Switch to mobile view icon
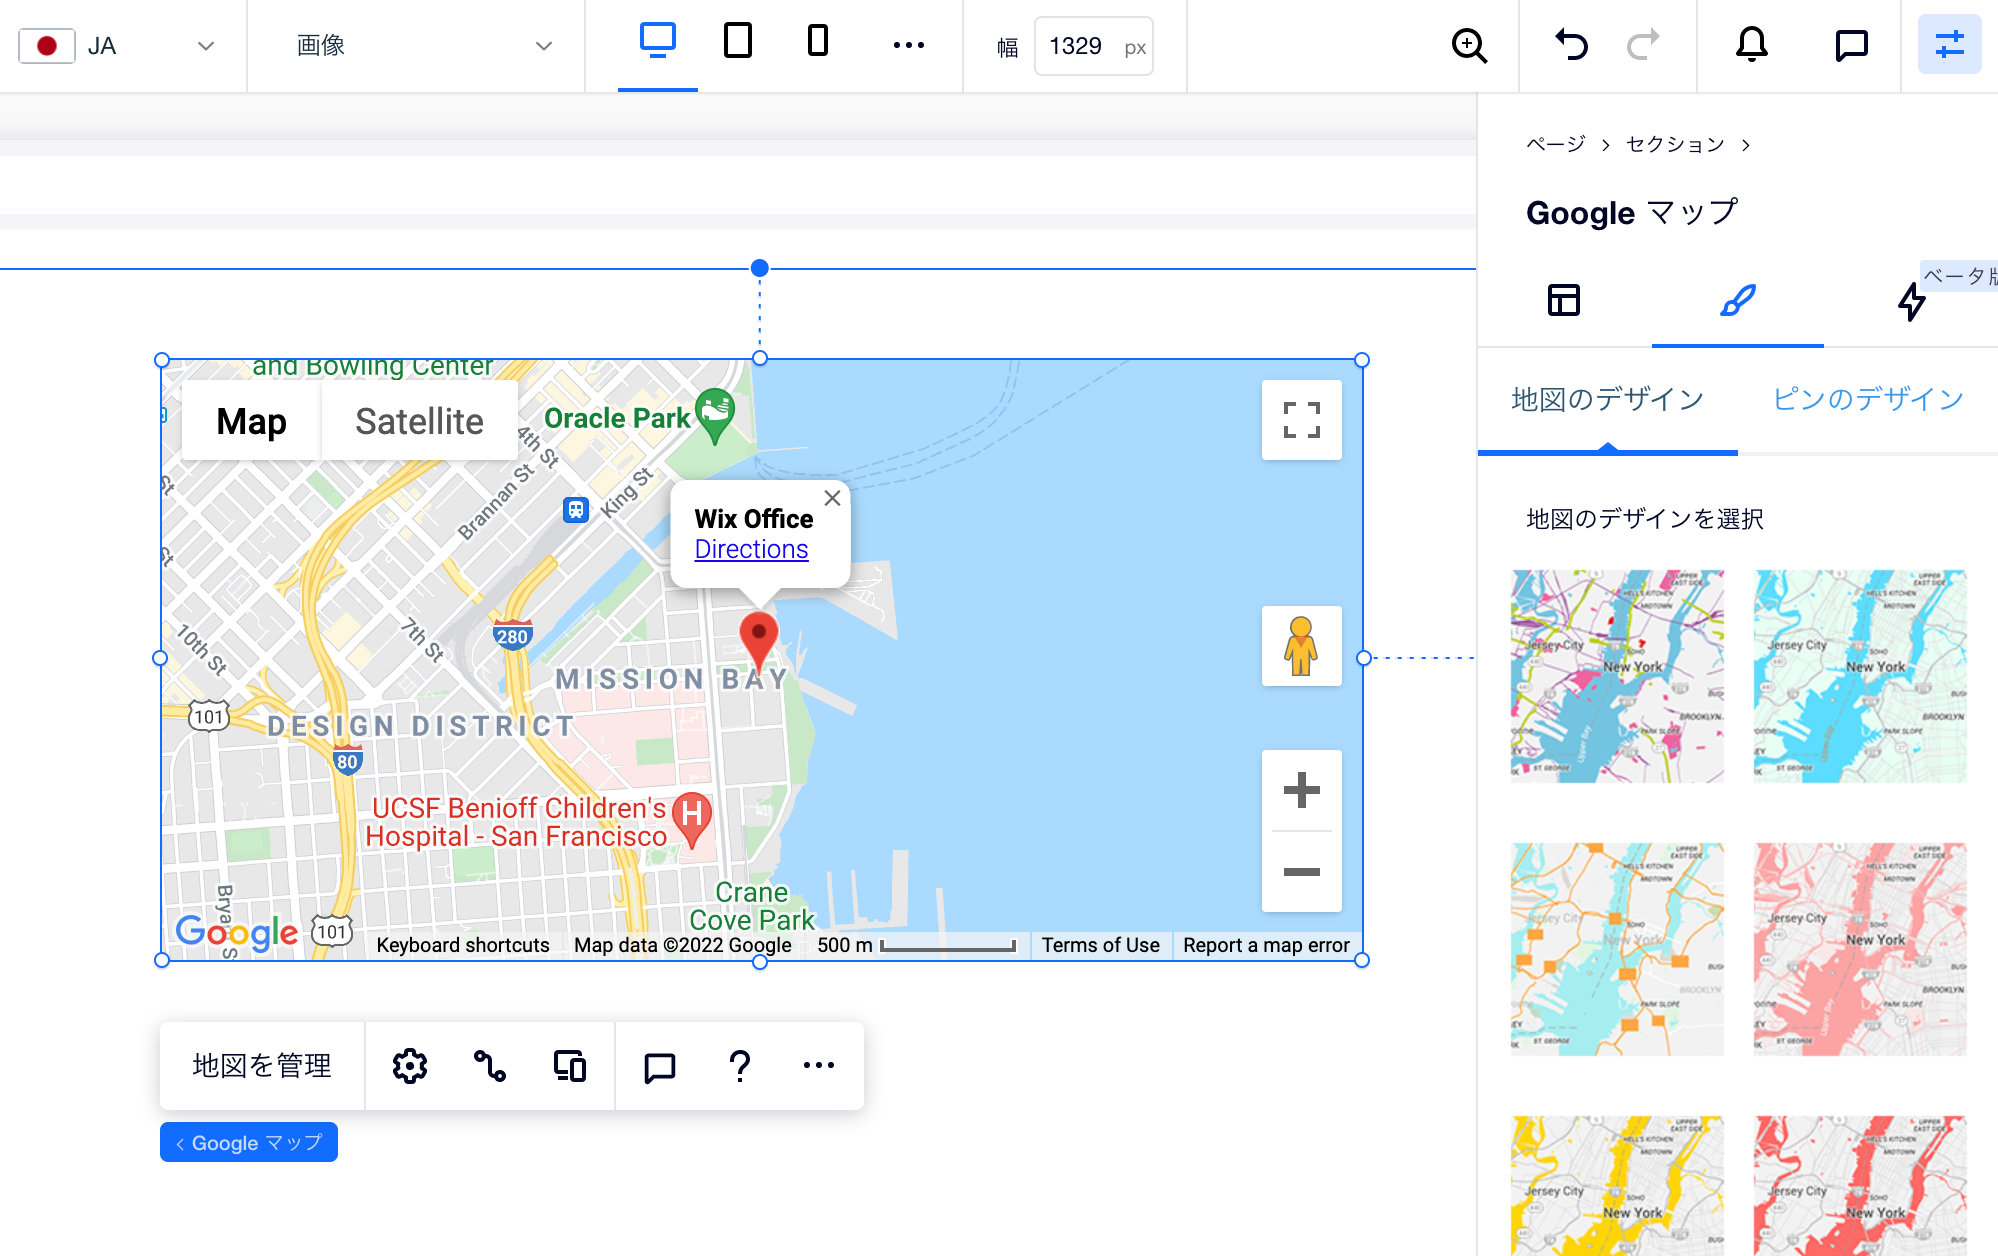Screen dimensions: 1998x1256 pyautogui.click(x=818, y=42)
